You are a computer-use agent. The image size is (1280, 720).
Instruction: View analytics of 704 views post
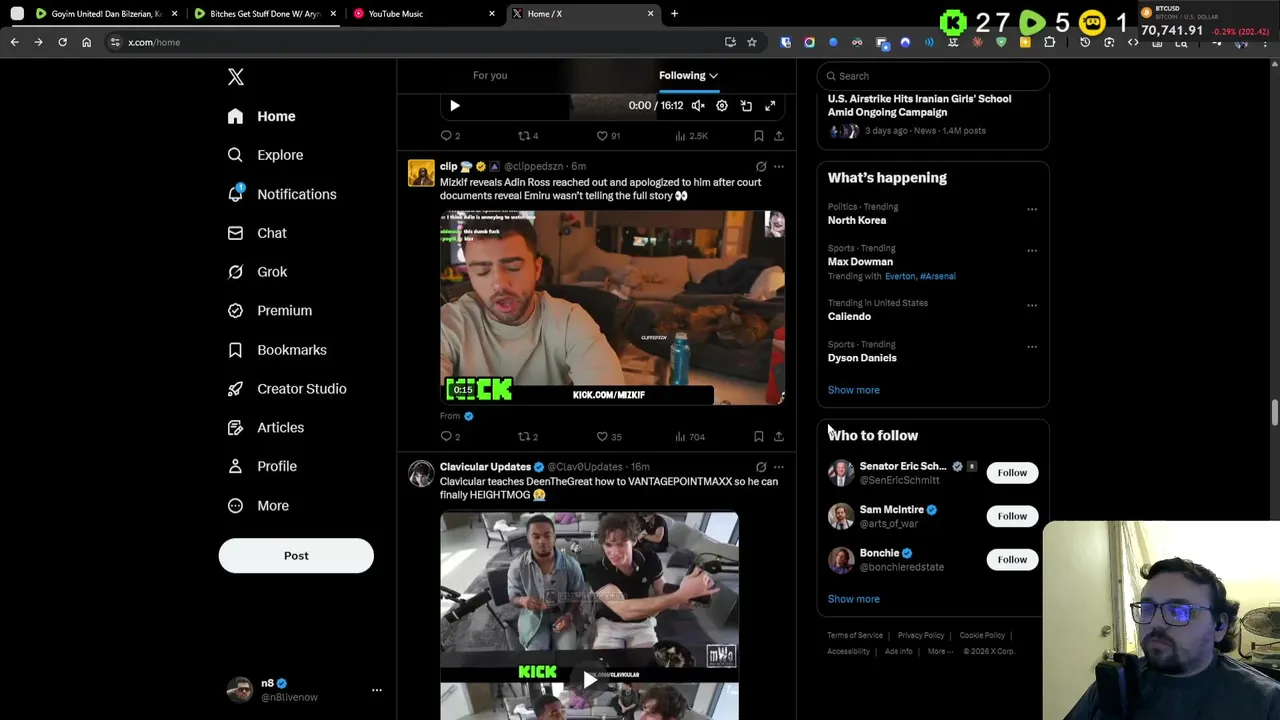(690, 437)
